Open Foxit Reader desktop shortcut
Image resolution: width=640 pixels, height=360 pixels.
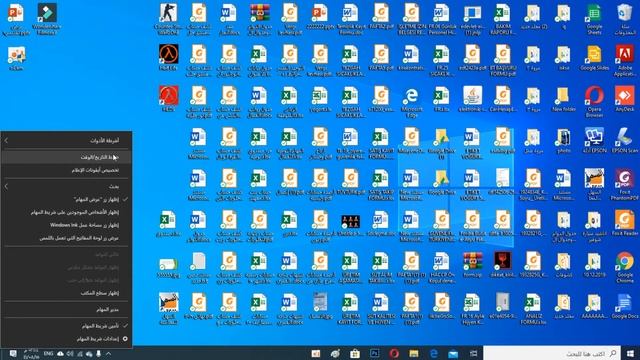(624, 223)
